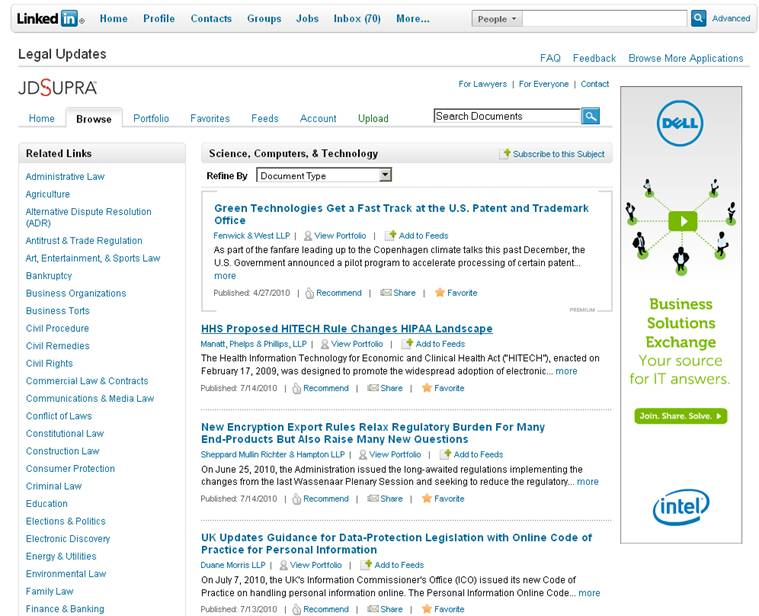This screenshot has width=759, height=616.
Task: Open LinkedIn Profile menu
Action: click(x=159, y=18)
